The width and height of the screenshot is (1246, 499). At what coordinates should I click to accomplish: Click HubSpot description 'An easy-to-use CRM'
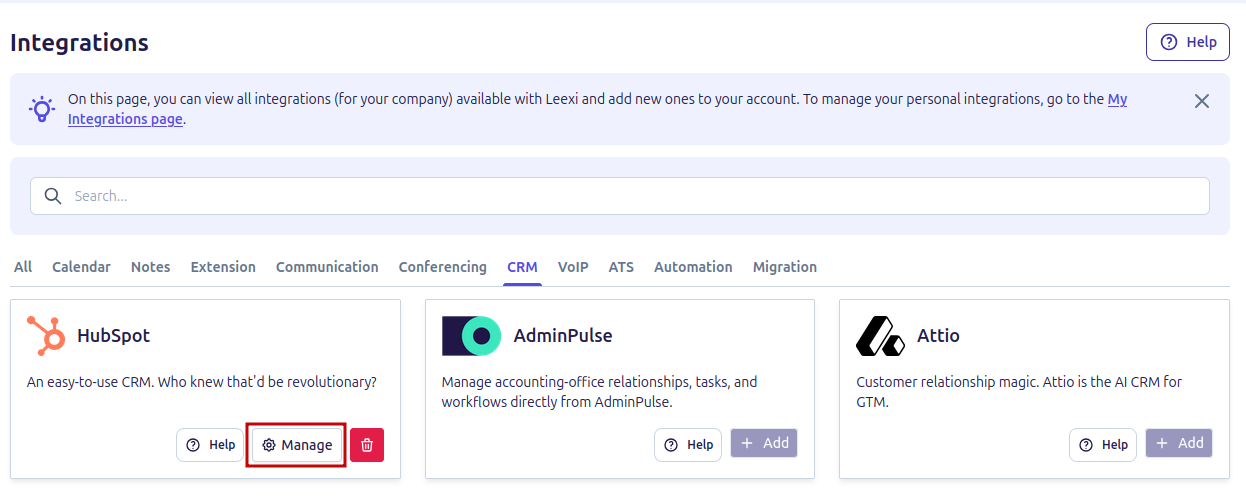[x=201, y=382]
